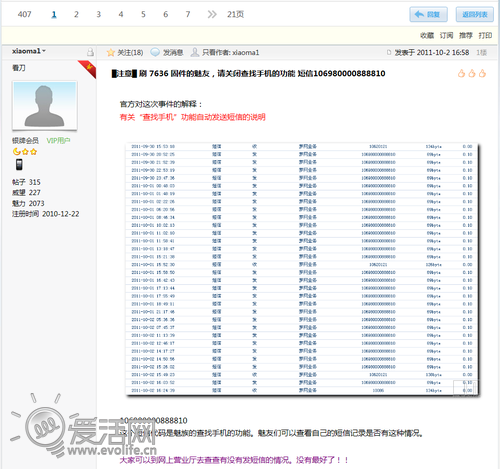Click the 帖子 315 post count

[x=26, y=182]
